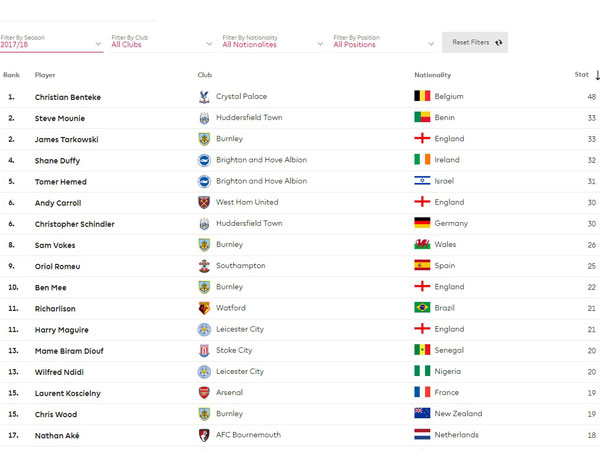Click the Reset Filters button
Viewport: 600px width, 450px height.
pyautogui.click(x=475, y=42)
